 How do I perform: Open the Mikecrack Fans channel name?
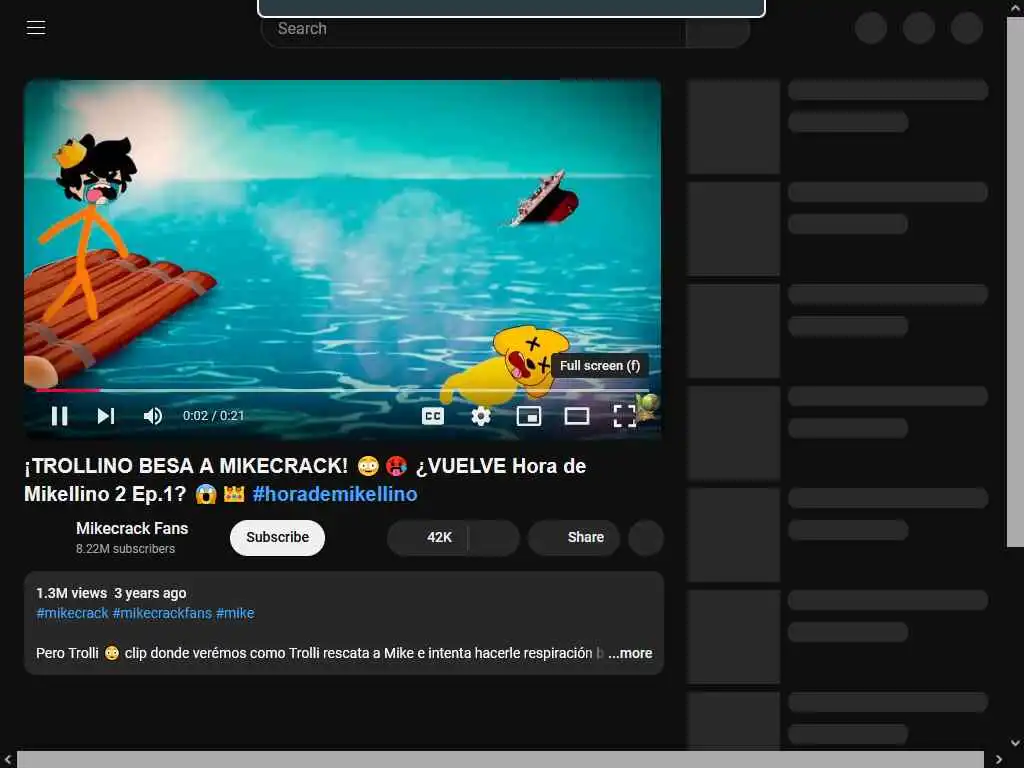[x=132, y=528]
